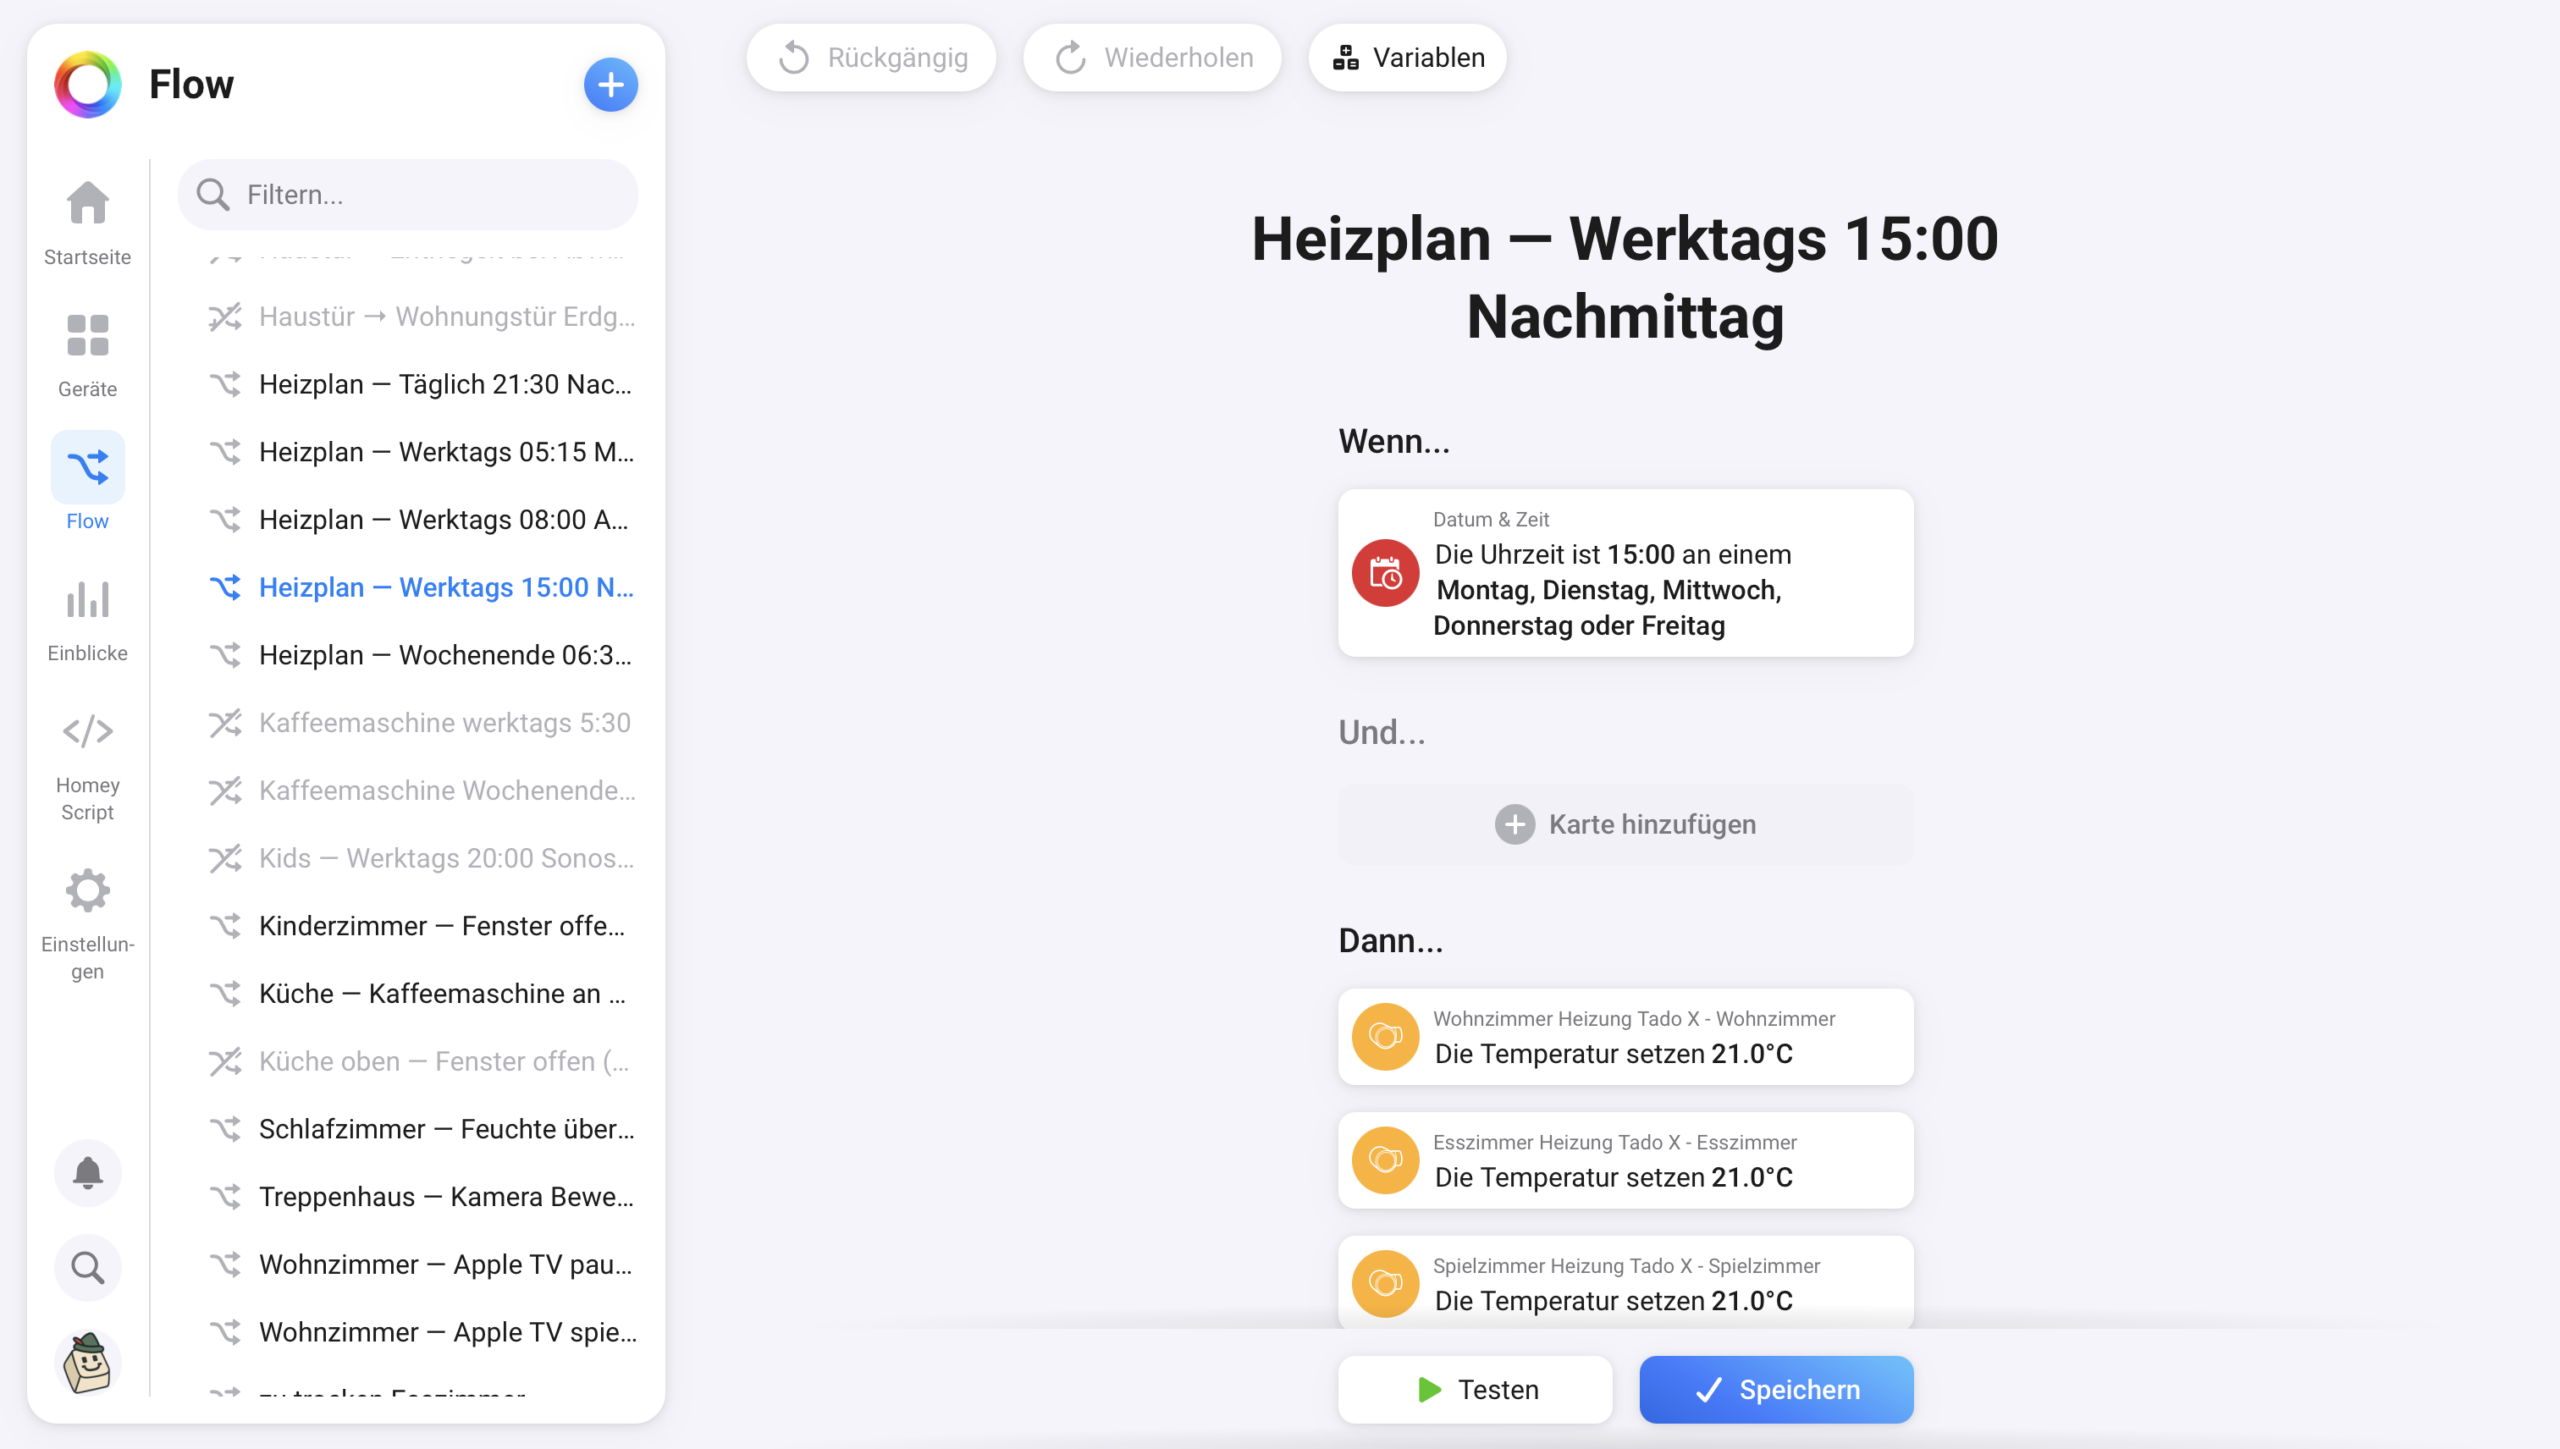The height and width of the screenshot is (1449, 2560).
Task: Open Wohnzimmer Heizung temperature card
Action: pyautogui.click(x=1626, y=1037)
